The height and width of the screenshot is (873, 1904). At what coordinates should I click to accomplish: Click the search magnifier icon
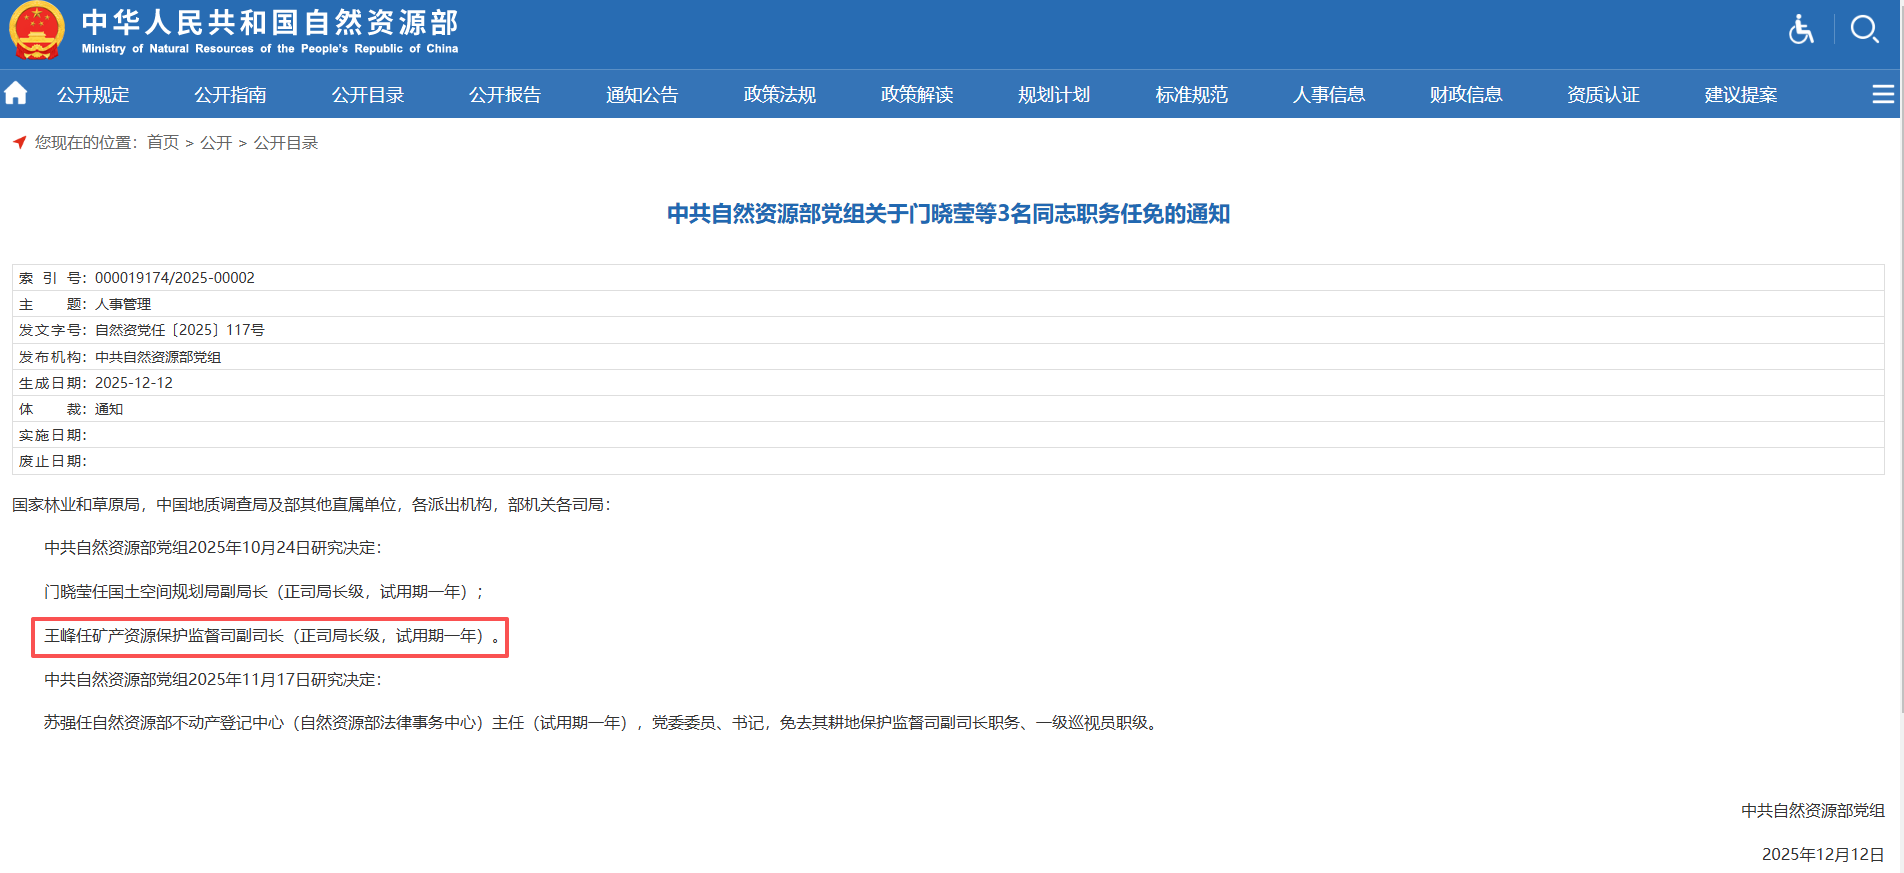point(1864,30)
